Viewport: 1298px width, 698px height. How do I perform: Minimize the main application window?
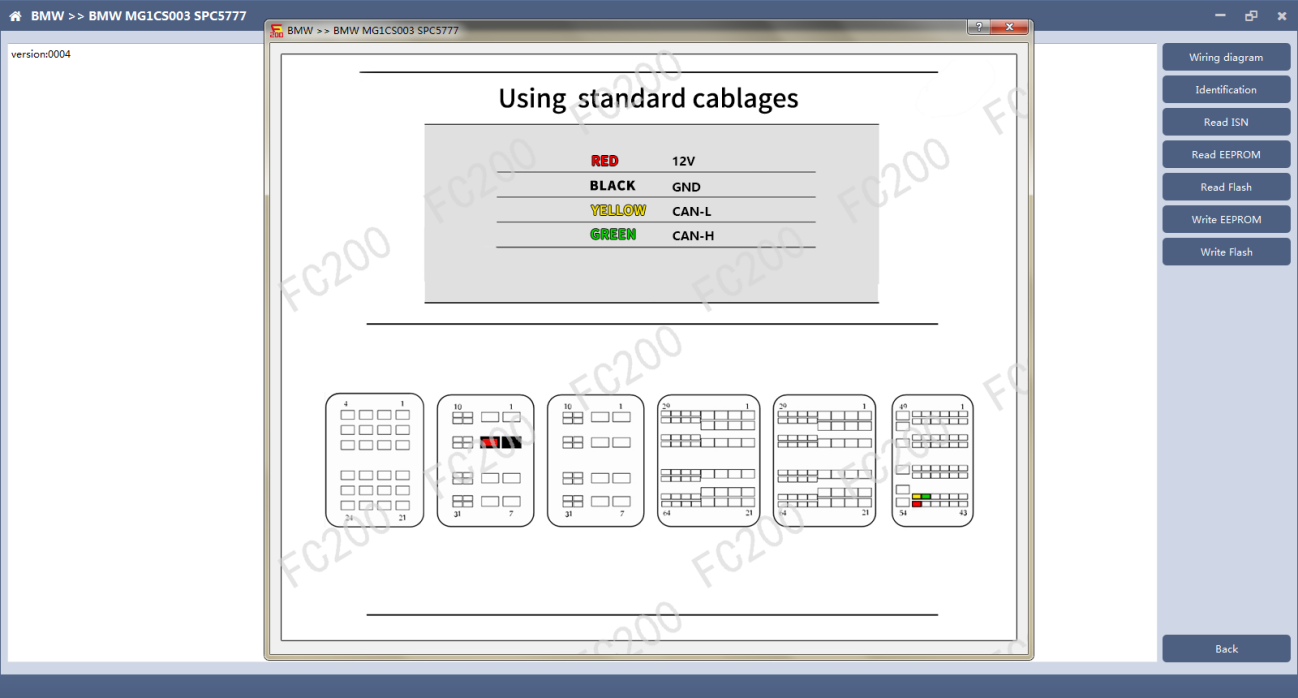[x=1220, y=16]
